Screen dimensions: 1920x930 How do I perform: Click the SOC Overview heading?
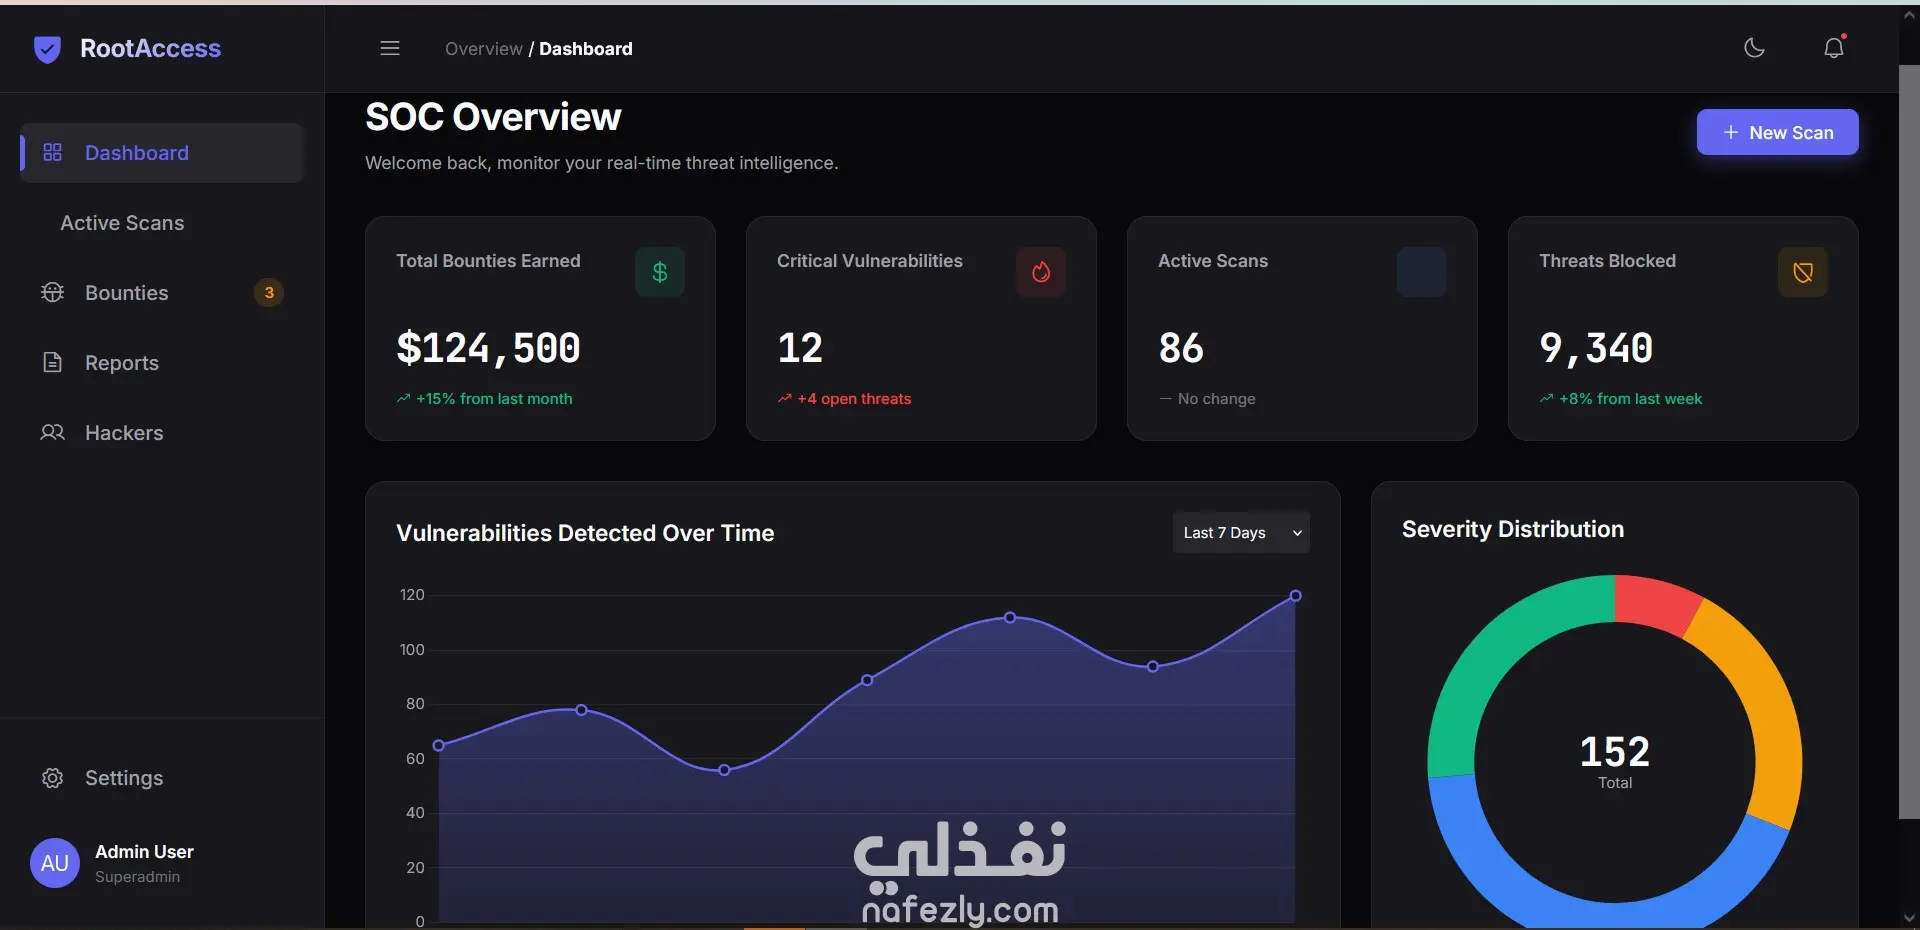tap(493, 117)
